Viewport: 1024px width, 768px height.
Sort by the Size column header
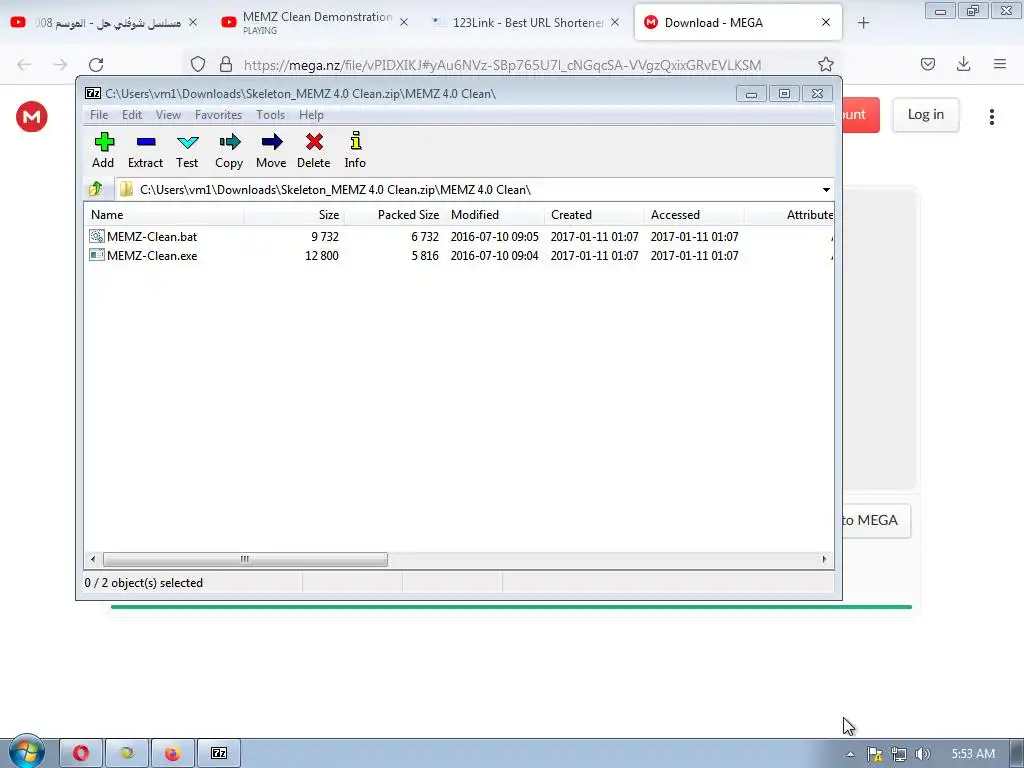295,215
